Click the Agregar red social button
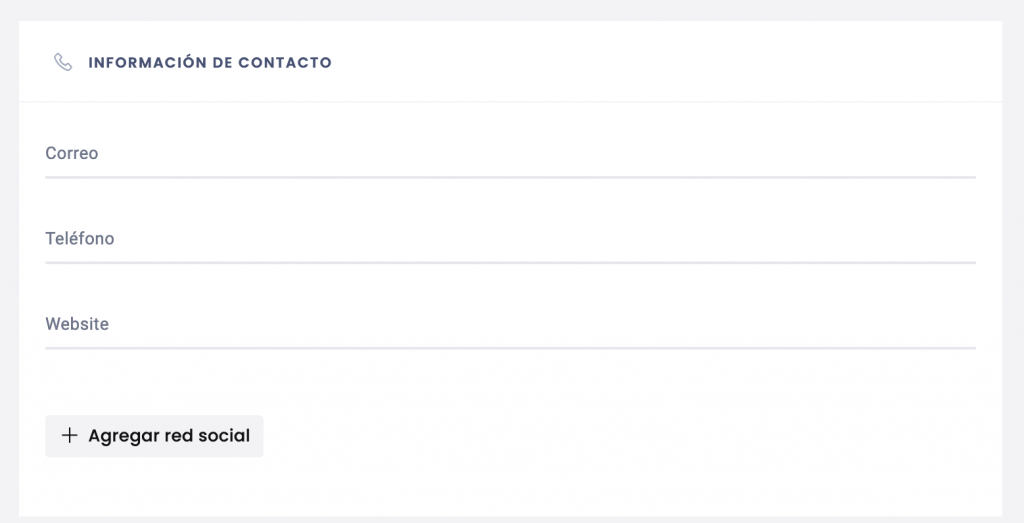This screenshot has width=1024, height=523. click(x=154, y=436)
